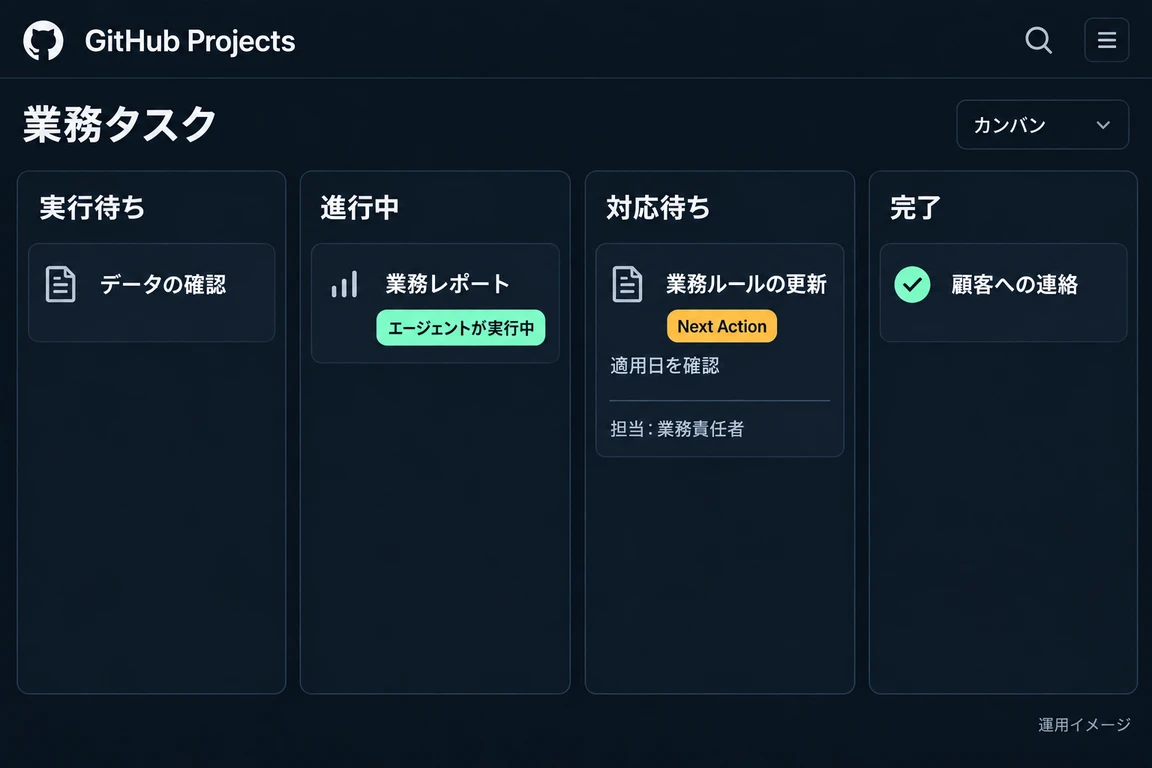This screenshot has width=1152, height=768.
Task: Click the エージェントが実行中 badge
Action: (461, 328)
